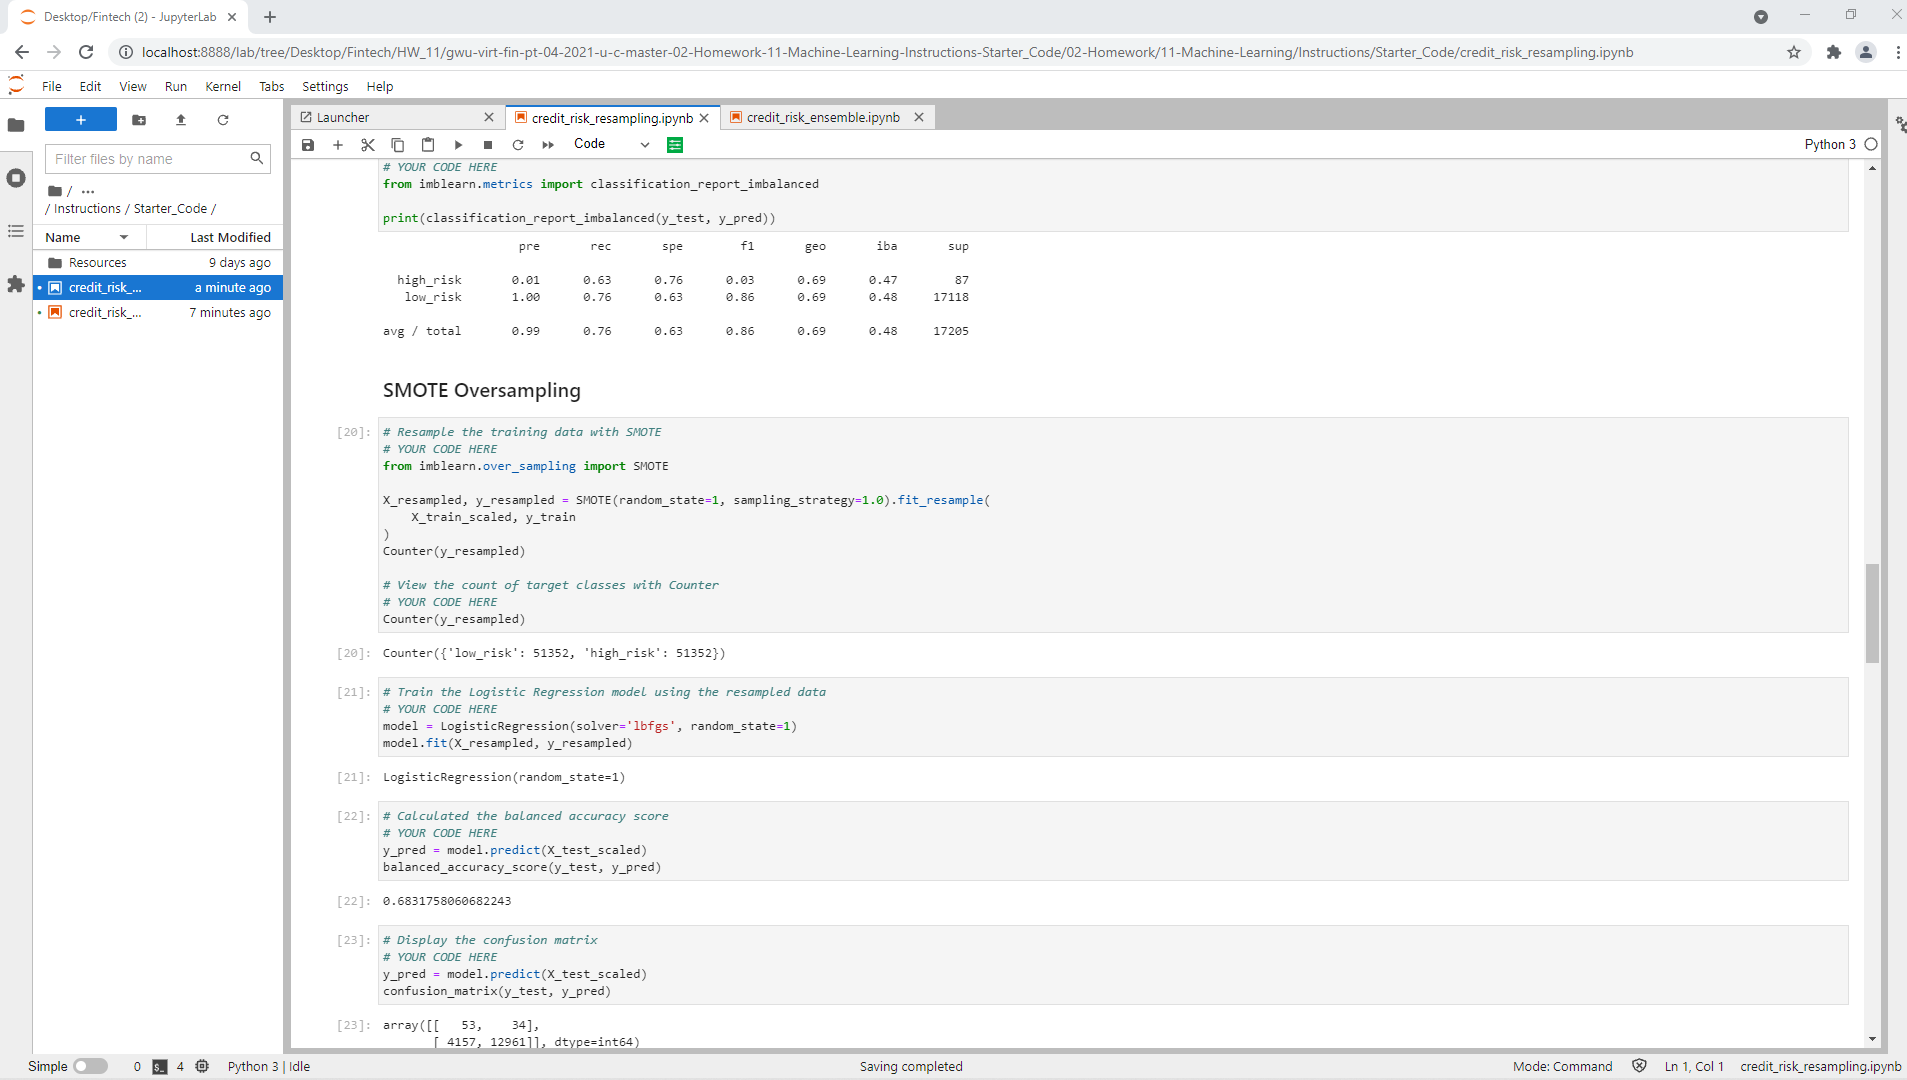Click the green render/voila toolbar icon

(675, 145)
